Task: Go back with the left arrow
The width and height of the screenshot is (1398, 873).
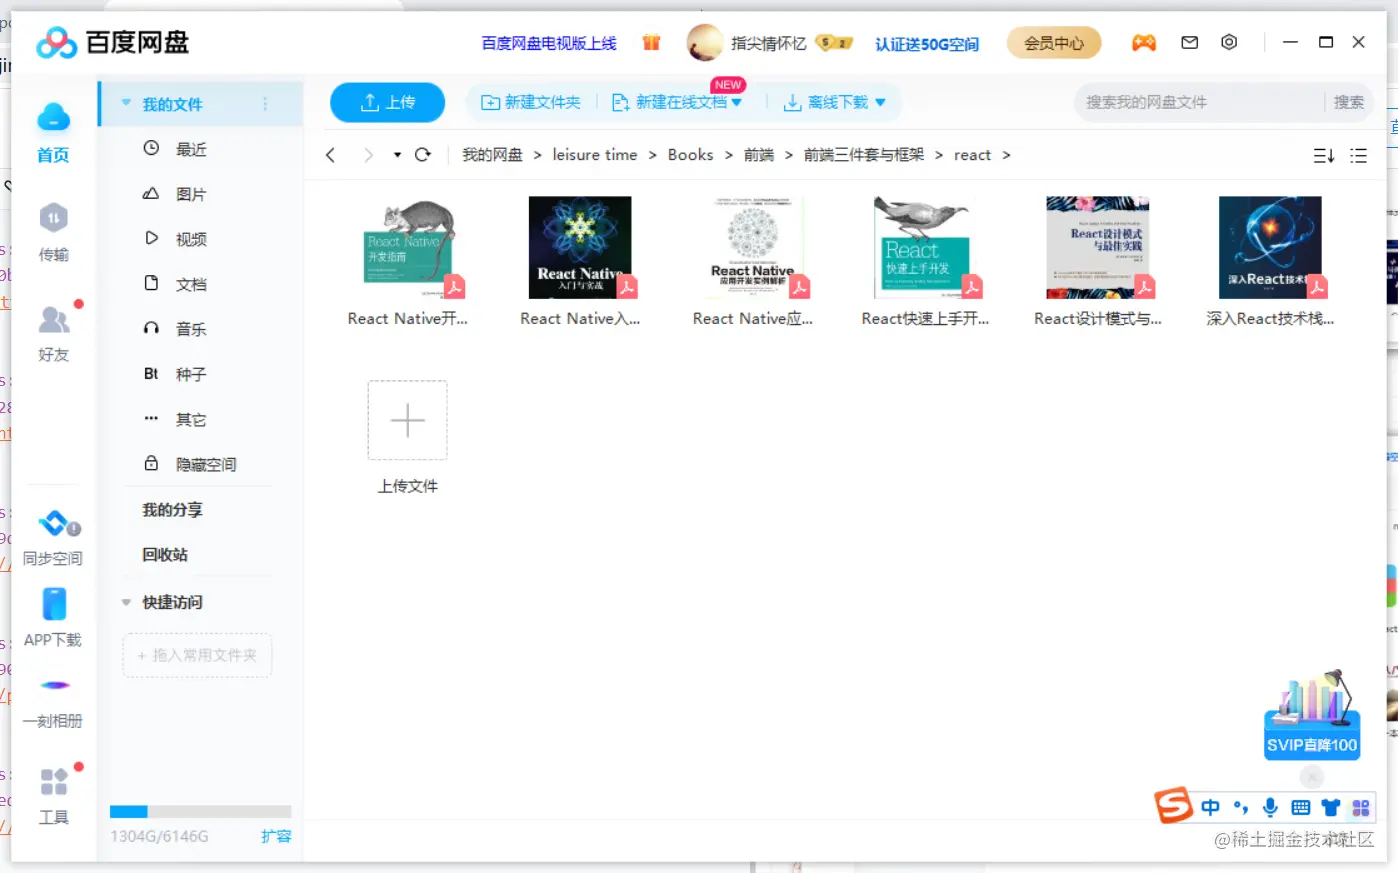Action: [x=331, y=155]
